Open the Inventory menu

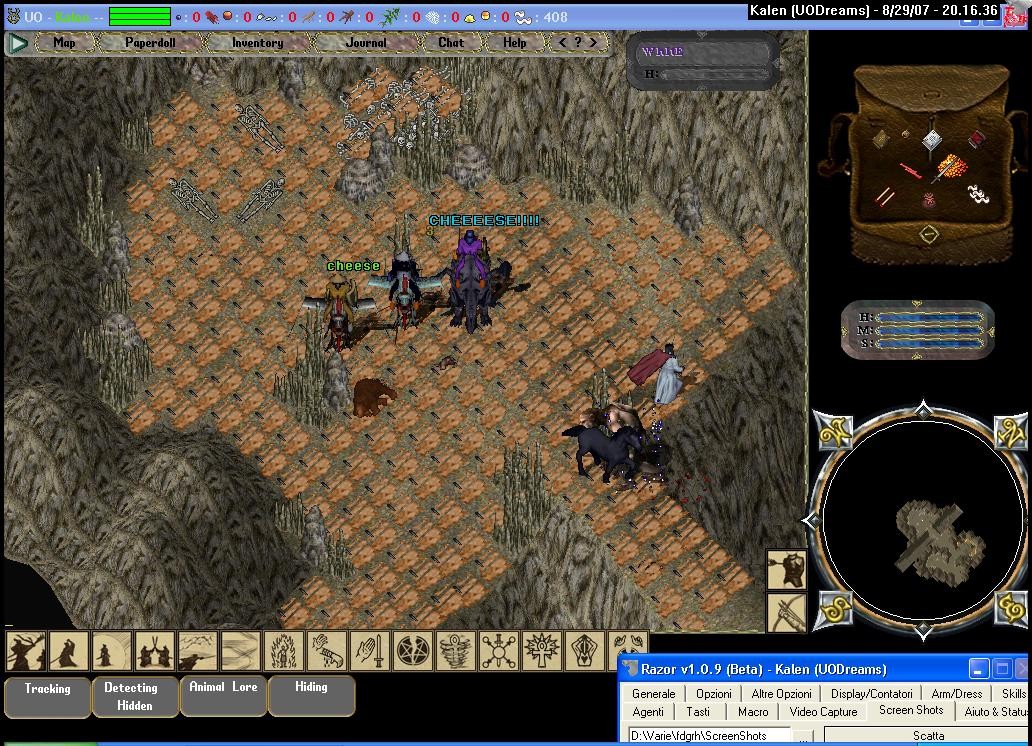point(257,43)
